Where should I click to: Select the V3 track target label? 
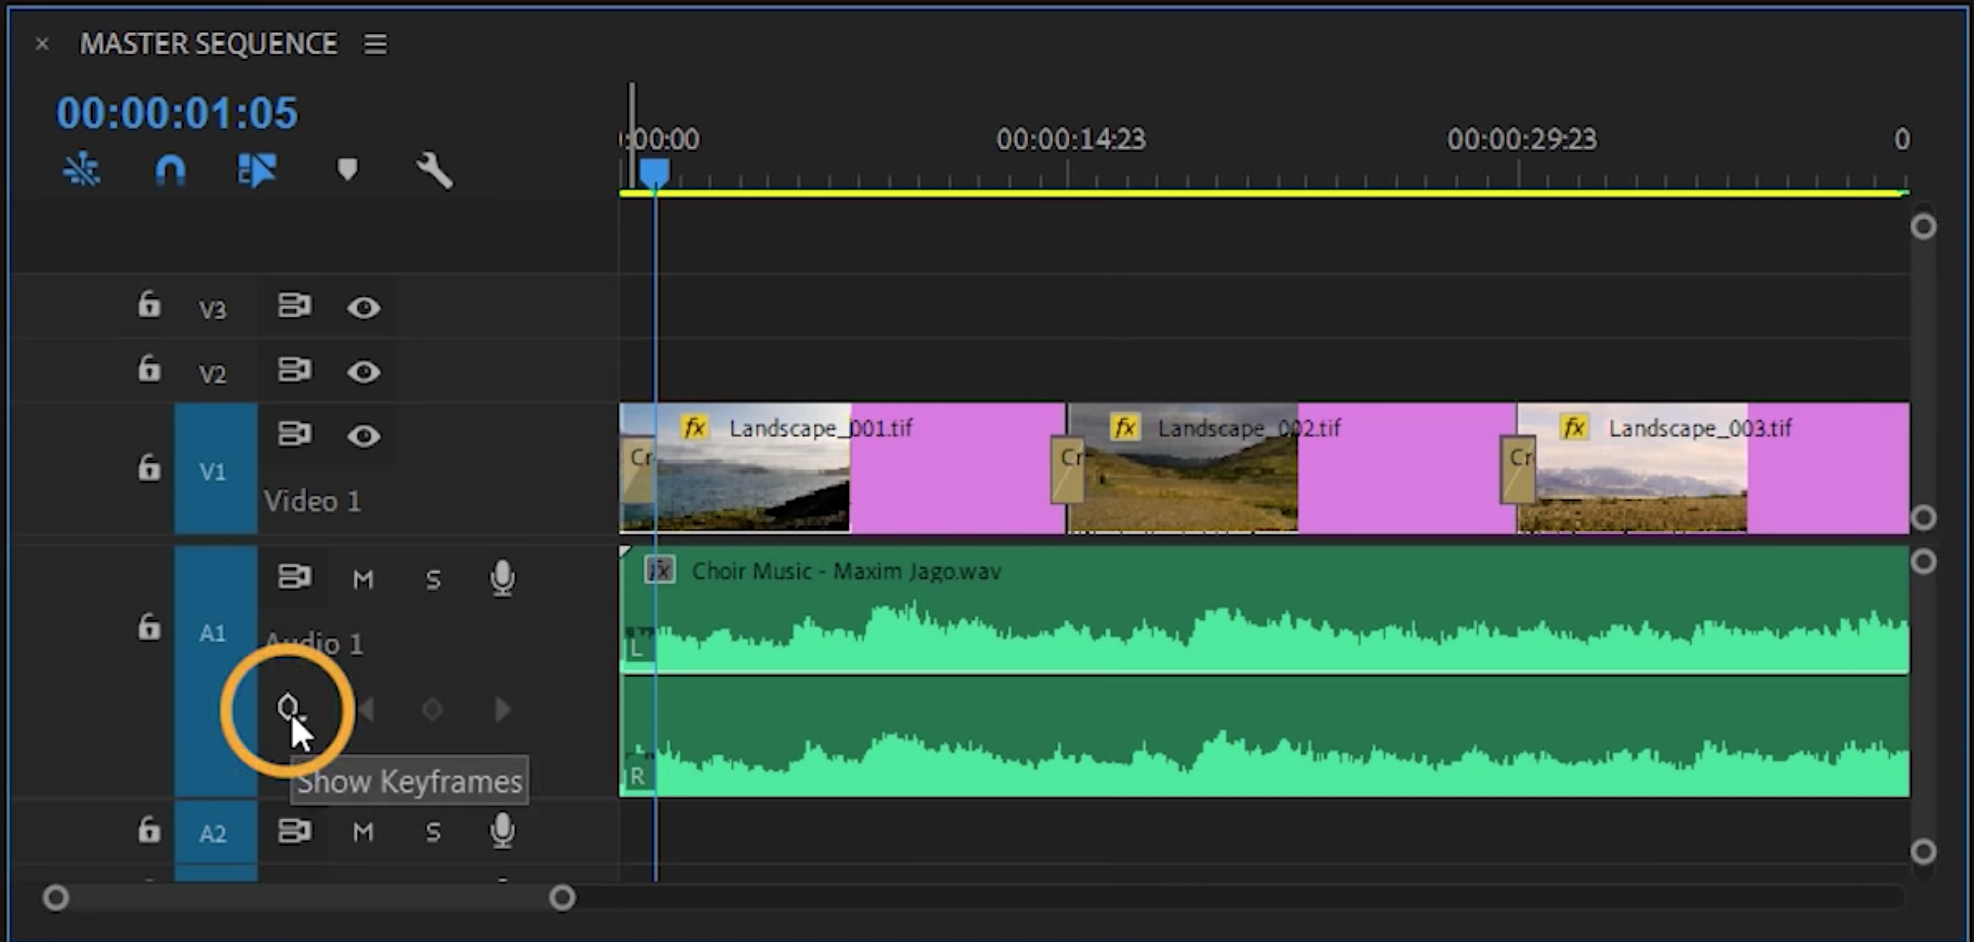click(x=213, y=309)
